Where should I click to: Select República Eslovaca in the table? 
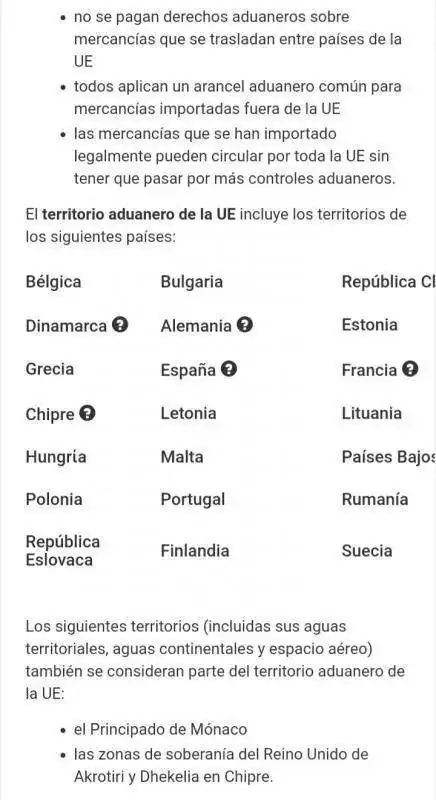[x=63, y=551]
